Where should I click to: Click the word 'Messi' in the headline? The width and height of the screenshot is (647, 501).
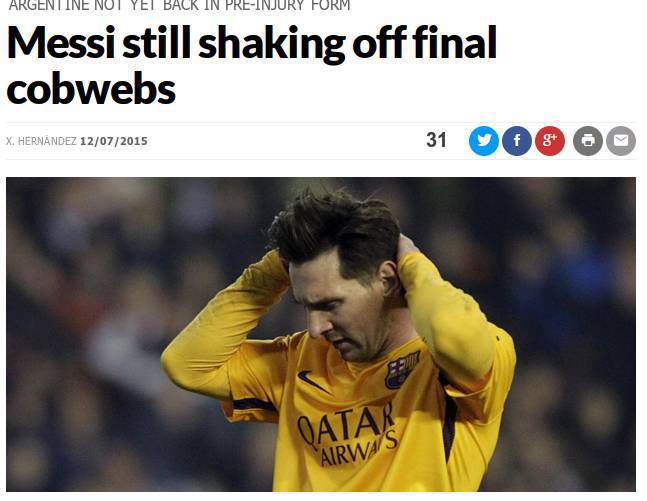click(61, 43)
